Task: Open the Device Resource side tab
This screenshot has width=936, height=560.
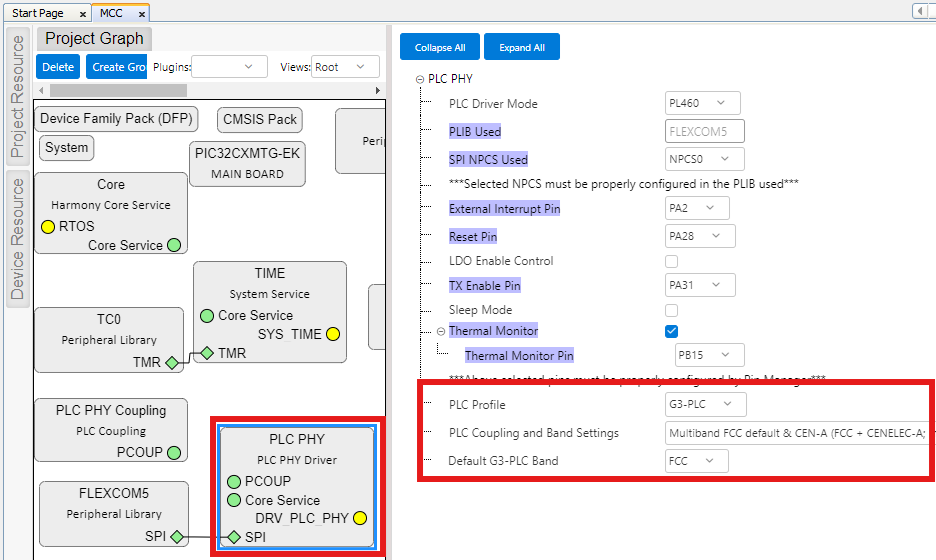Action: (18, 237)
